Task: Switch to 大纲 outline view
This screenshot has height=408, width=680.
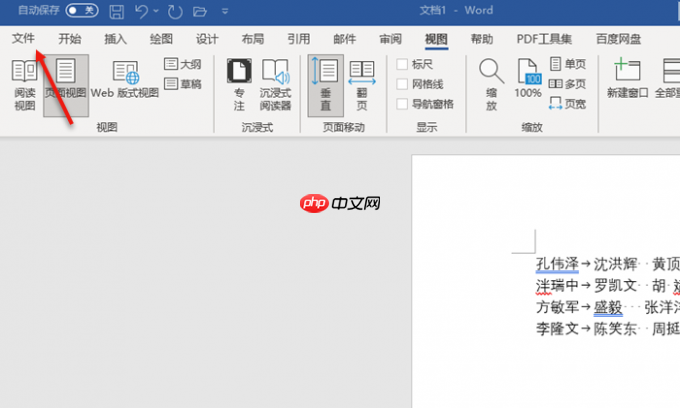Action: 183,64
